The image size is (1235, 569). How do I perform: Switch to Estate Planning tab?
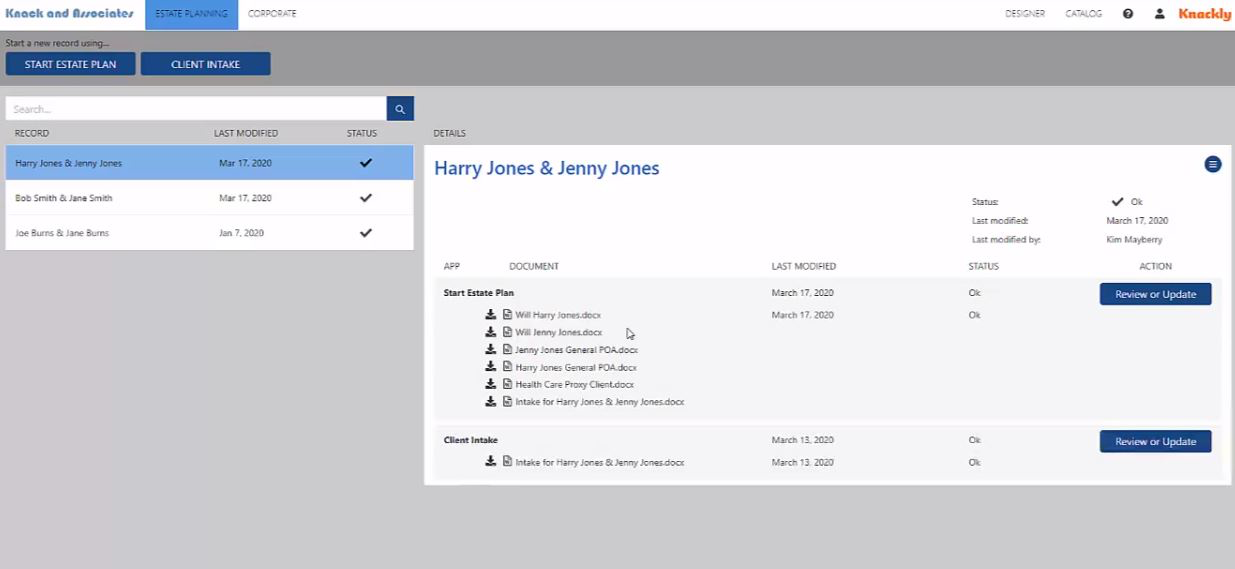pyautogui.click(x=191, y=14)
